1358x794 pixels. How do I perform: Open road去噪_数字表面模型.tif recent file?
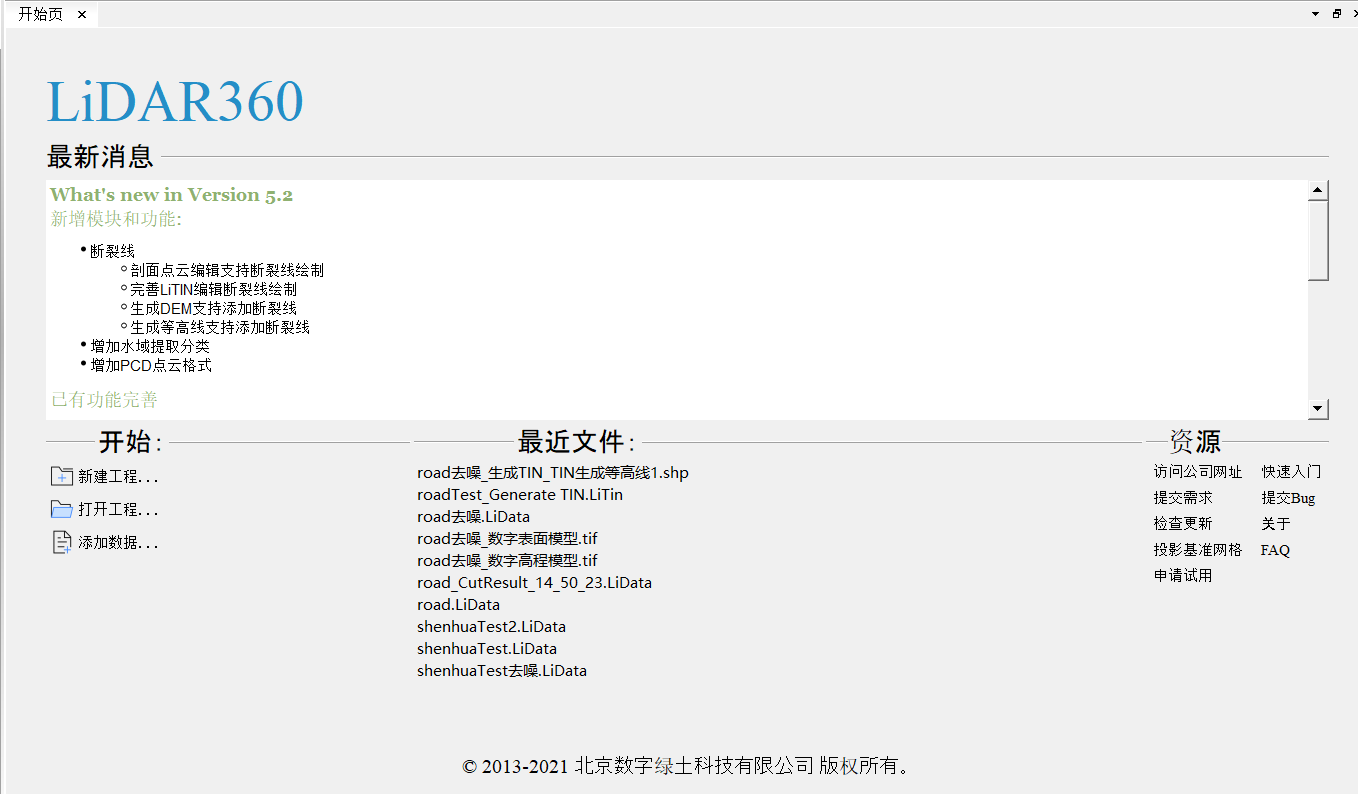pos(507,539)
